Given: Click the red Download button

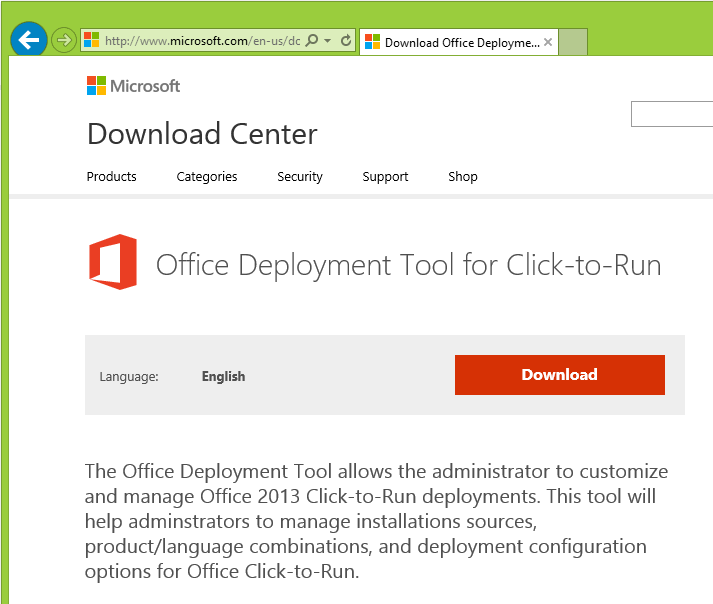Looking at the screenshot, I should tap(560, 375).
